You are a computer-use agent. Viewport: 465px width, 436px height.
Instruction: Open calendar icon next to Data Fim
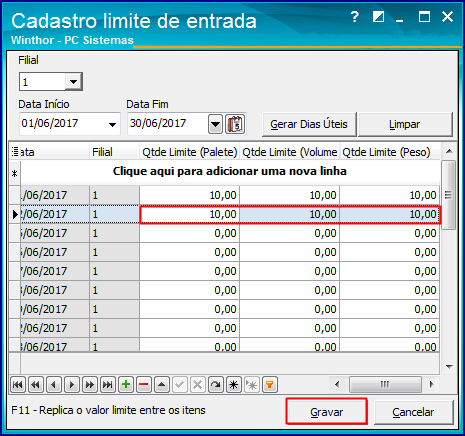point(235,124)
